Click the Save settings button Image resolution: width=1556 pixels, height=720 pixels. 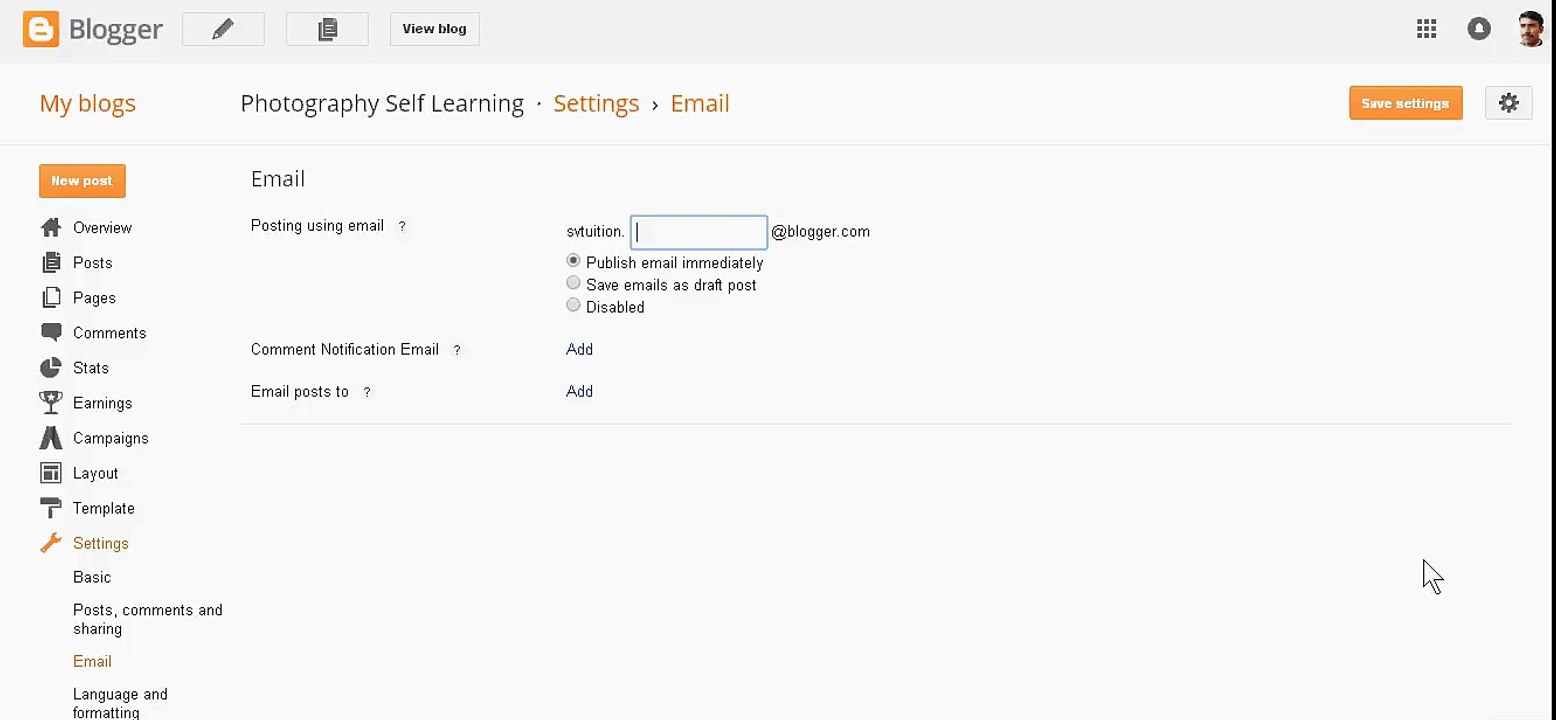pyautogui.click(x=1405, y=103)
